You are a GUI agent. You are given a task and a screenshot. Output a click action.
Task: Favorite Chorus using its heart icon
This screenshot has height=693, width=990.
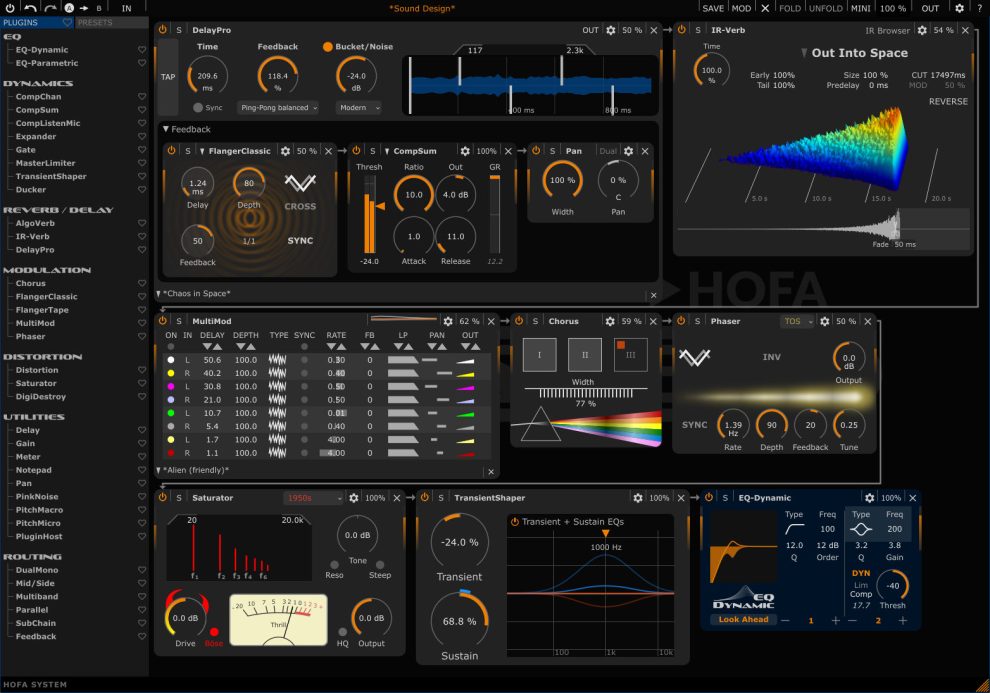141,283
